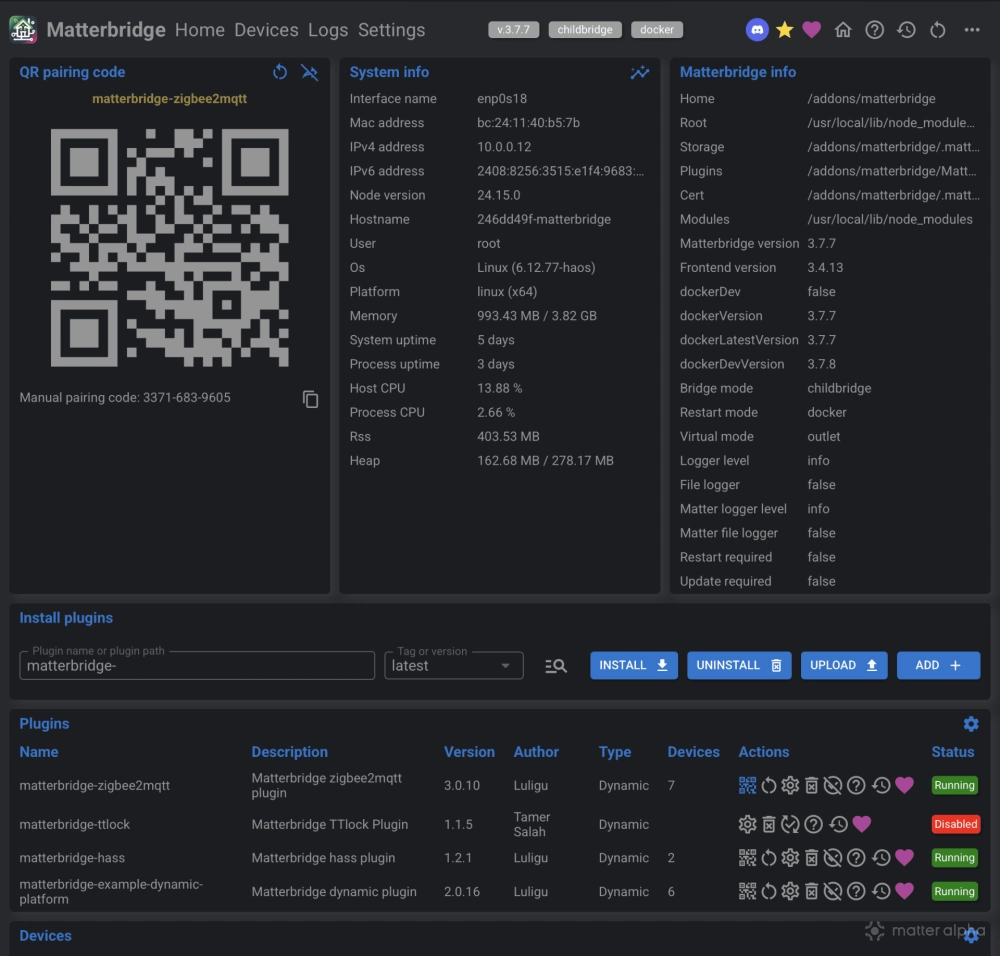The image size is (1000, 956).
Task: Click the ADD button
Action: tap(938, 665)
